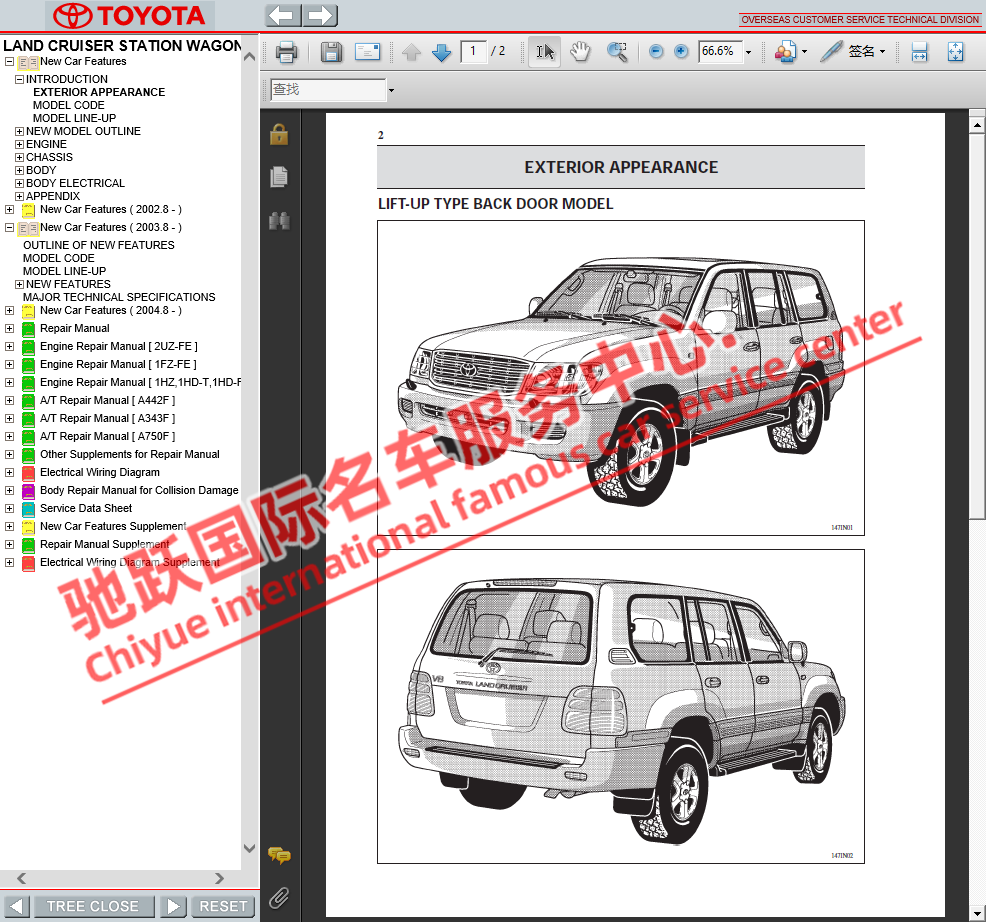Click the 查找 find text field
Image resolution: width=986 pixels, height=922 pixels.
328,90
